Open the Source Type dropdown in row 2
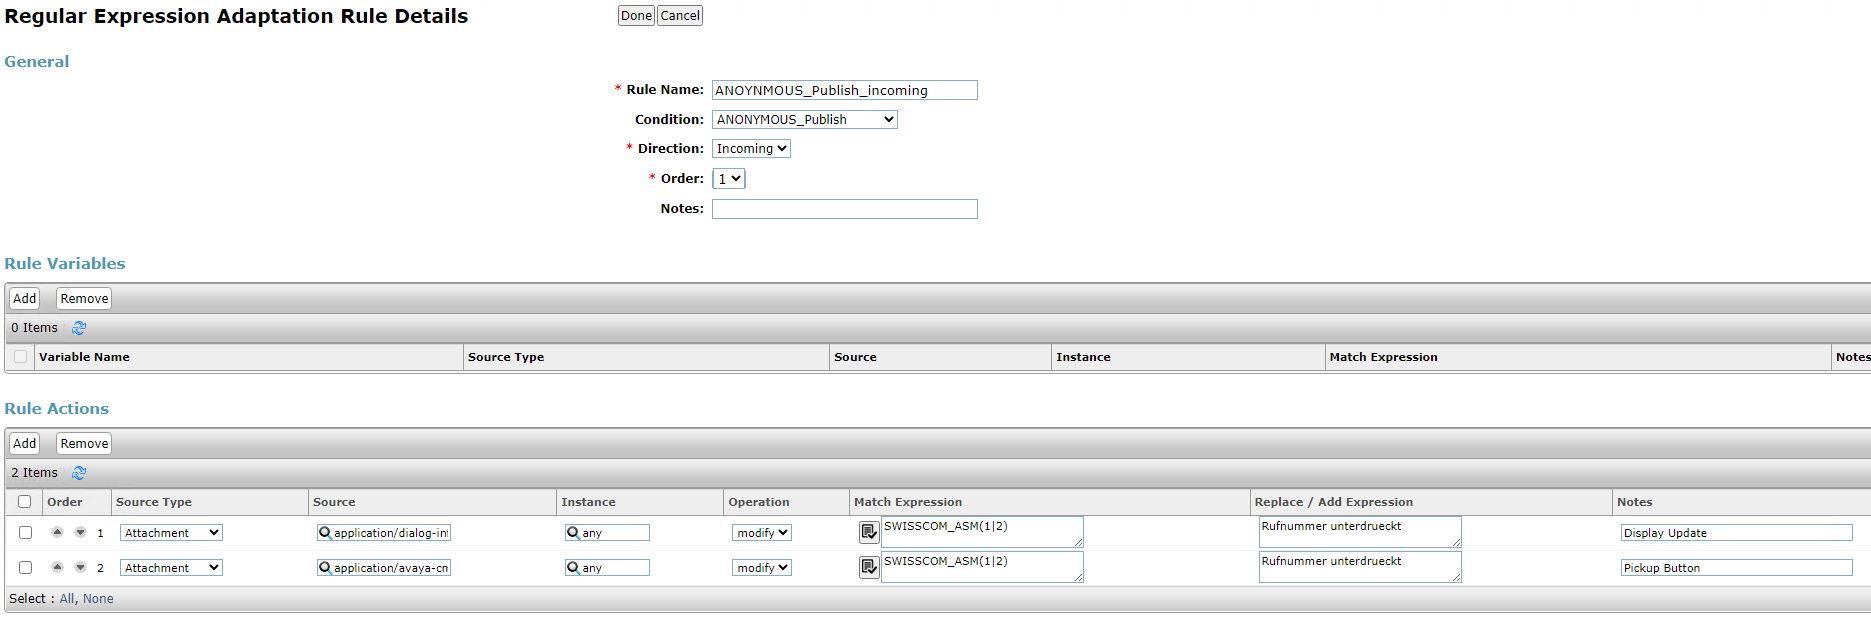1871x618 pixels. (171, 568)
